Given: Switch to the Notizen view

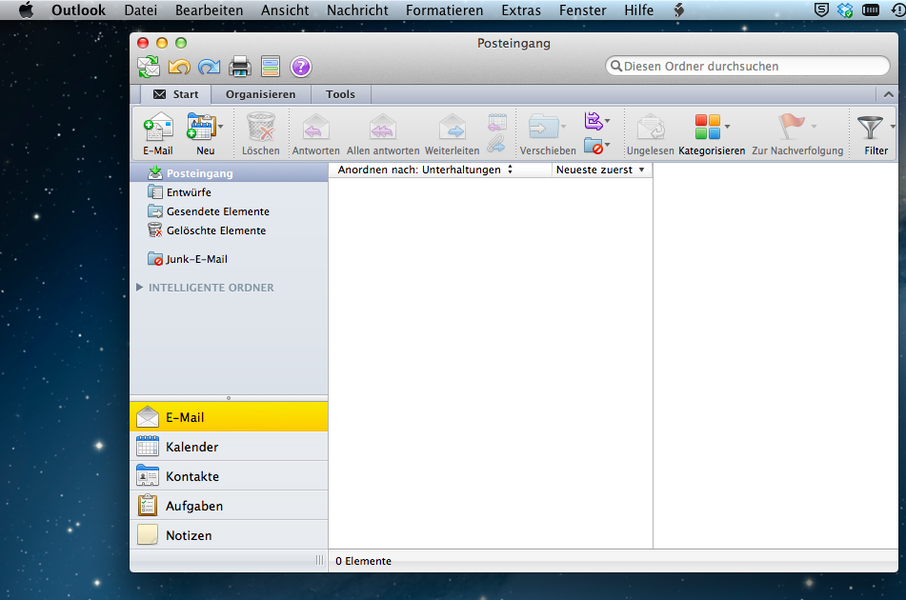Looking at the screenshot, I should 229,535.
